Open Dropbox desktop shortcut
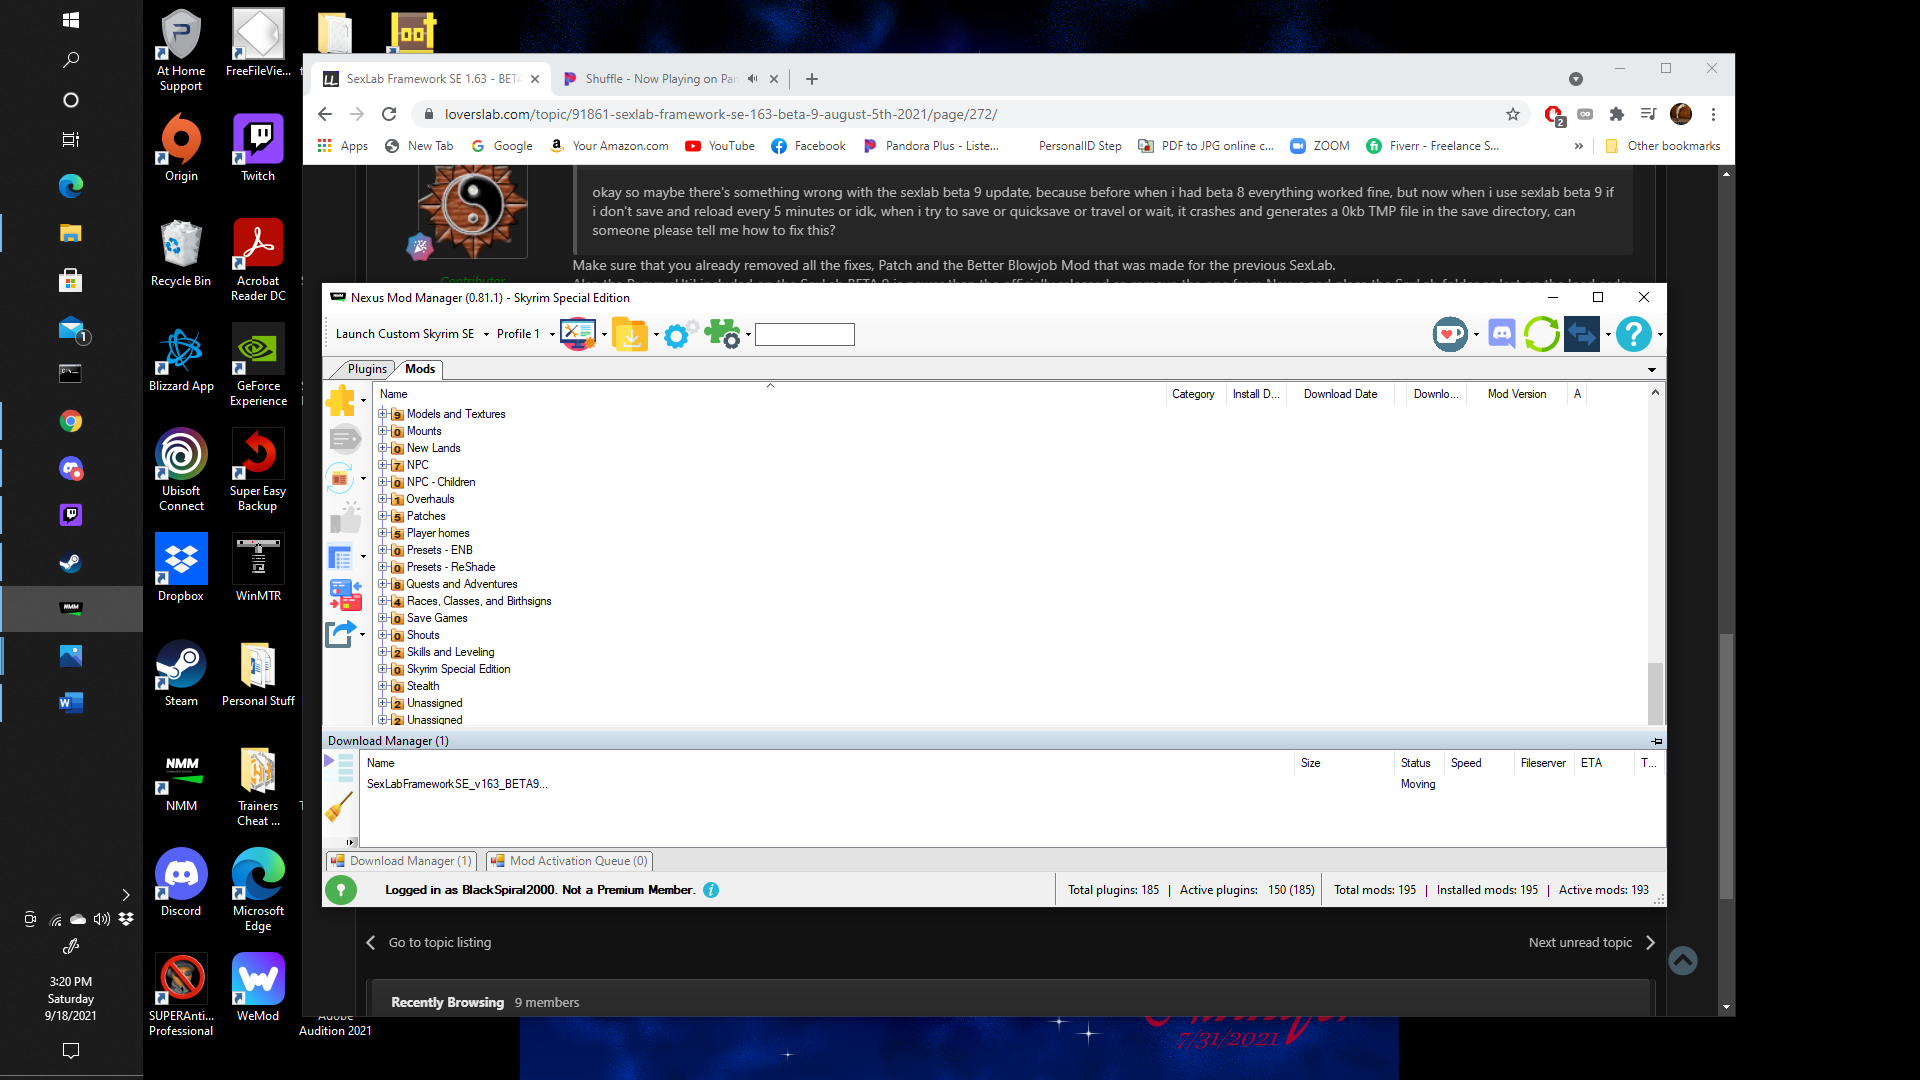 [181, 568]
